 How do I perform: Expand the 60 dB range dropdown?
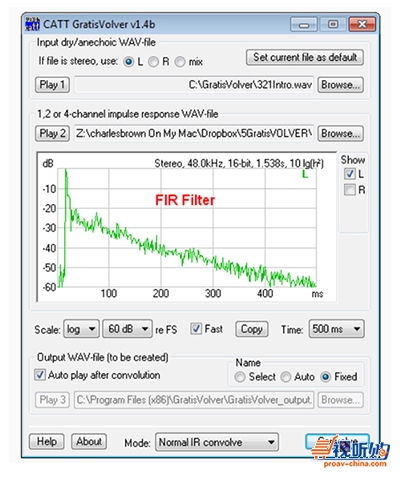(127, 329)
